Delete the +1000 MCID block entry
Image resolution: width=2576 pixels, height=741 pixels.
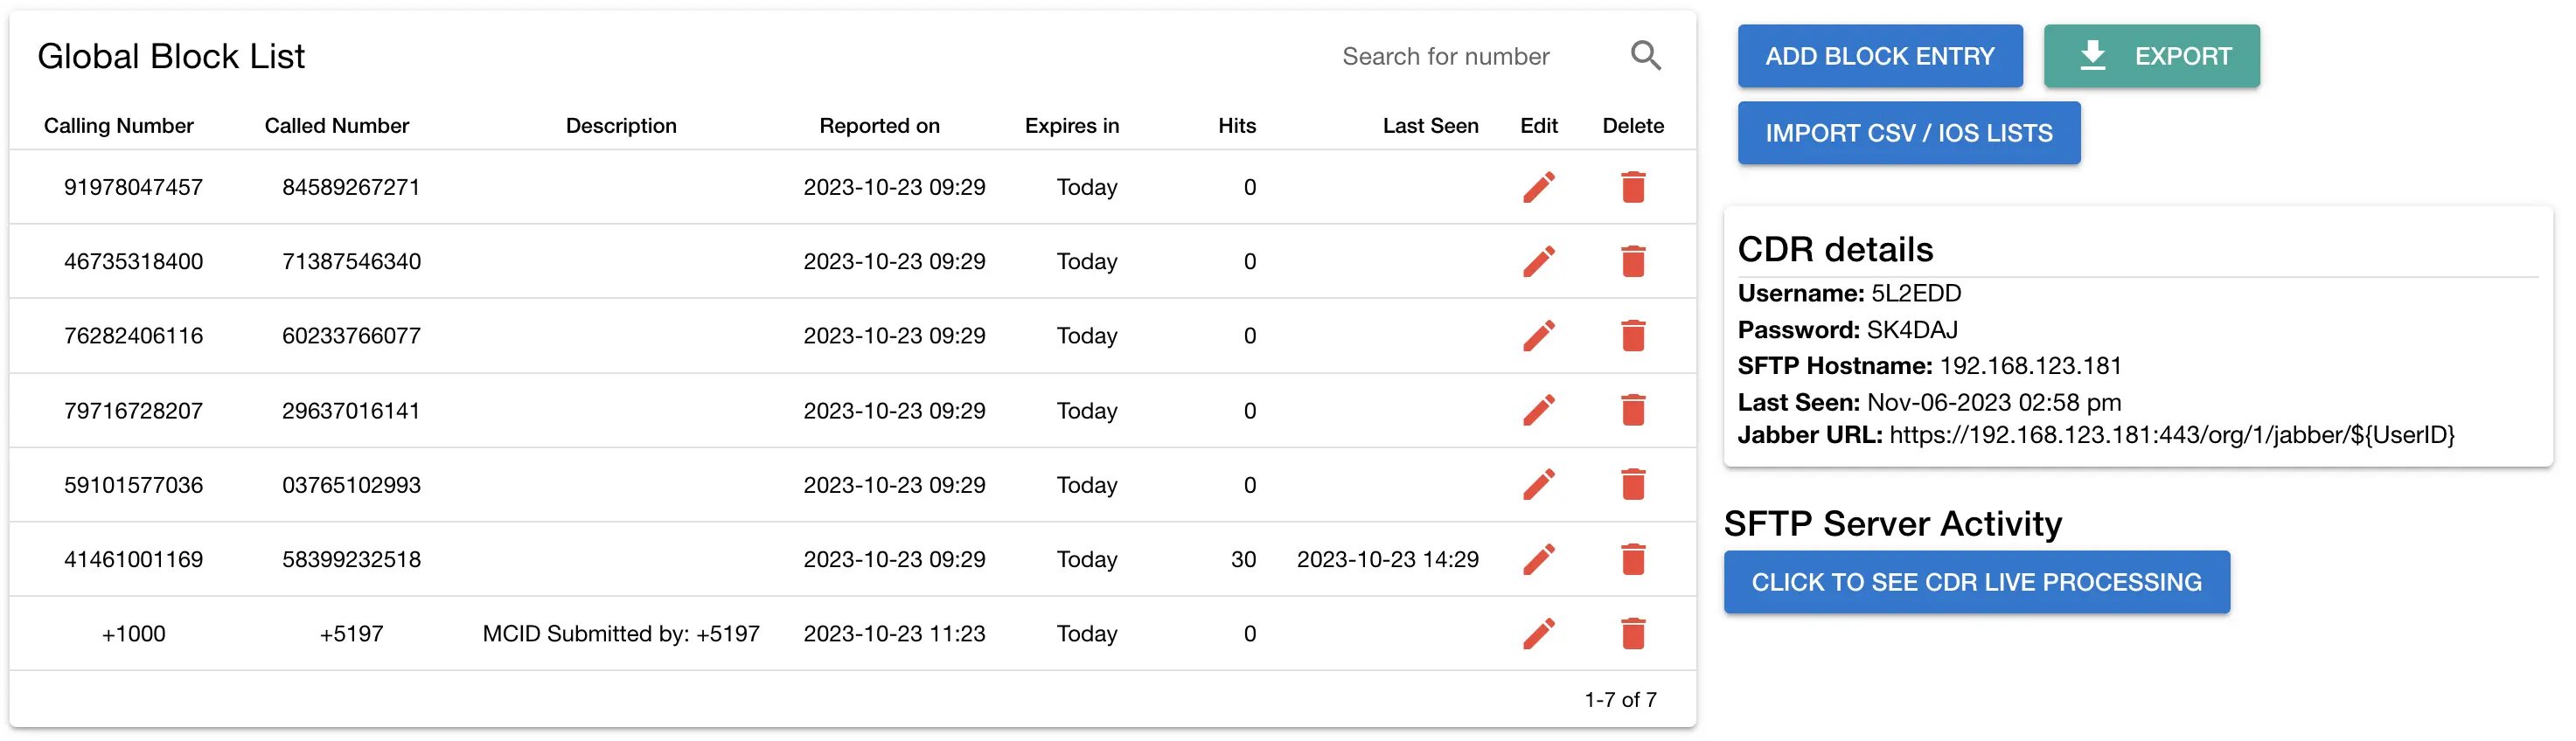(x=1632, y=634)
